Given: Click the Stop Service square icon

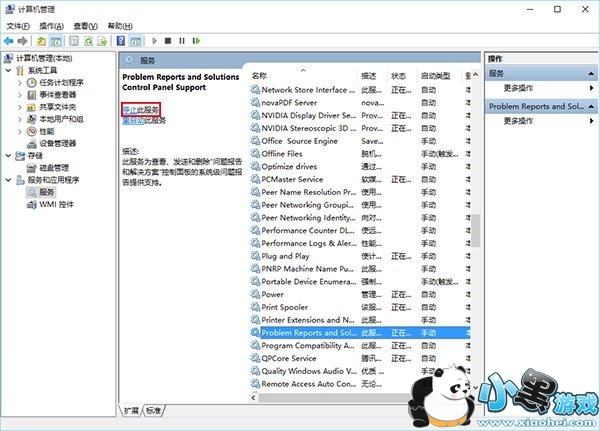Looking at the screenshot, I should click(167, 42).
